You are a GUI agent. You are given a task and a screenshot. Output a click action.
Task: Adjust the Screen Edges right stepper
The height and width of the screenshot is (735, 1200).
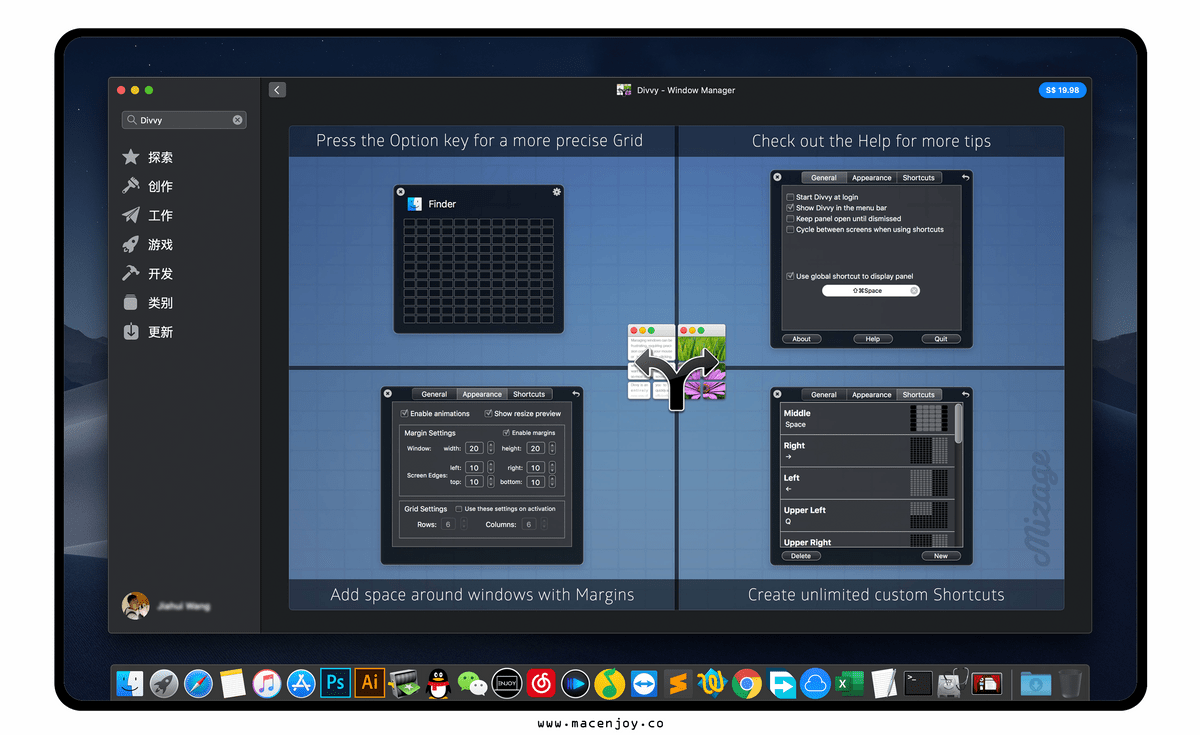(x=552, y=467)
